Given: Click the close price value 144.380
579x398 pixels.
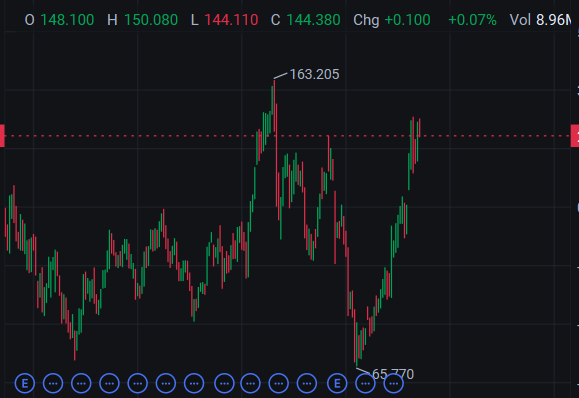Looking at the screenshot, I should click(313, 20).
